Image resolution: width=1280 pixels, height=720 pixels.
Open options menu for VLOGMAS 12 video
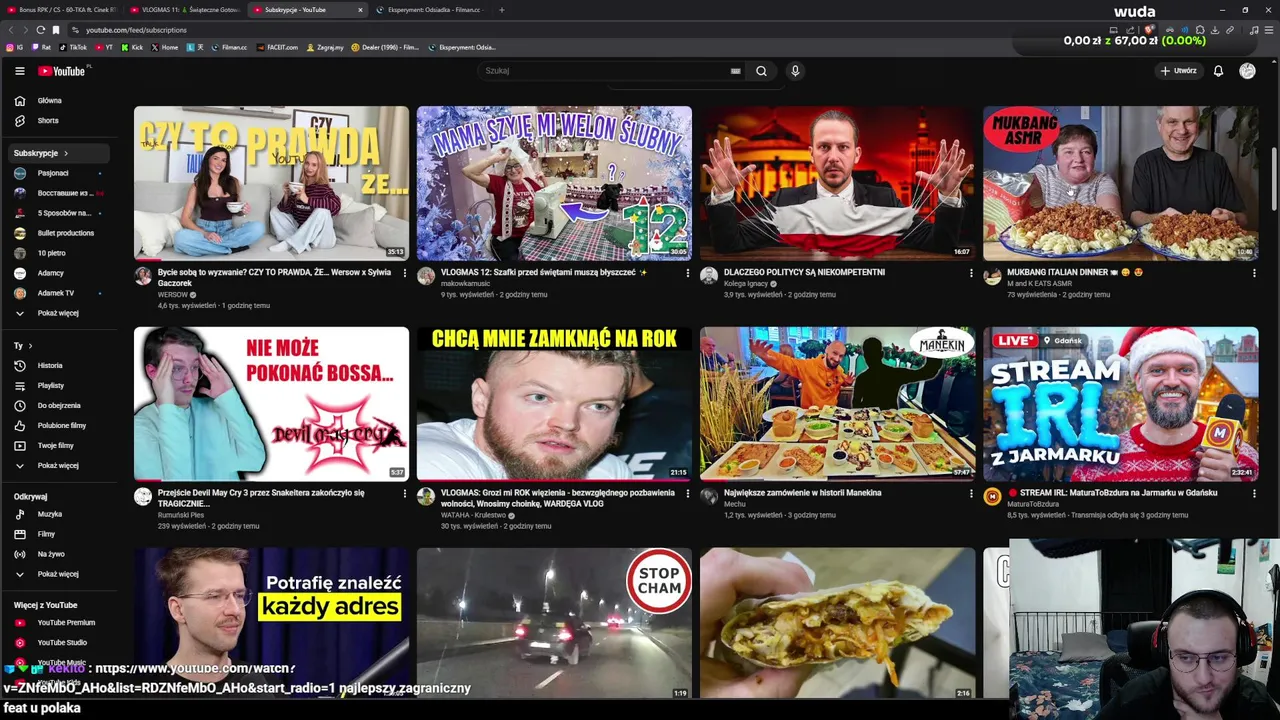[x=687, y=273]
